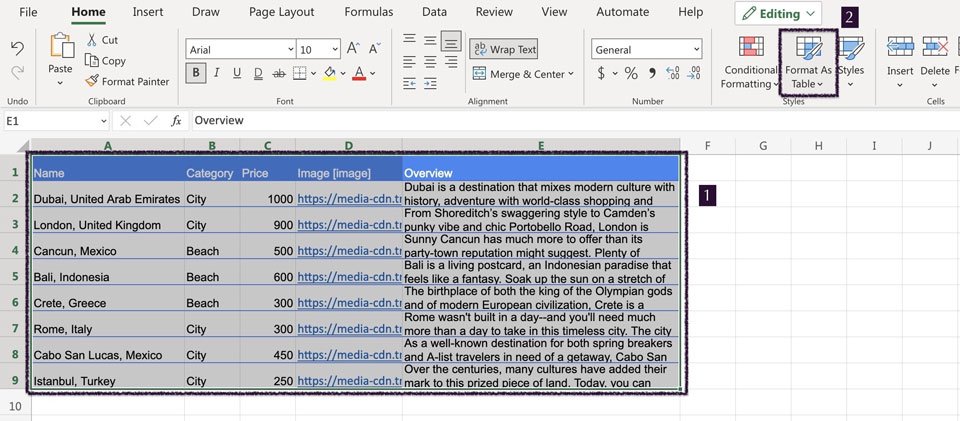Expand Merge & Center options
The width and height of the screenshot is (960, 421).
tap(571, 73)
